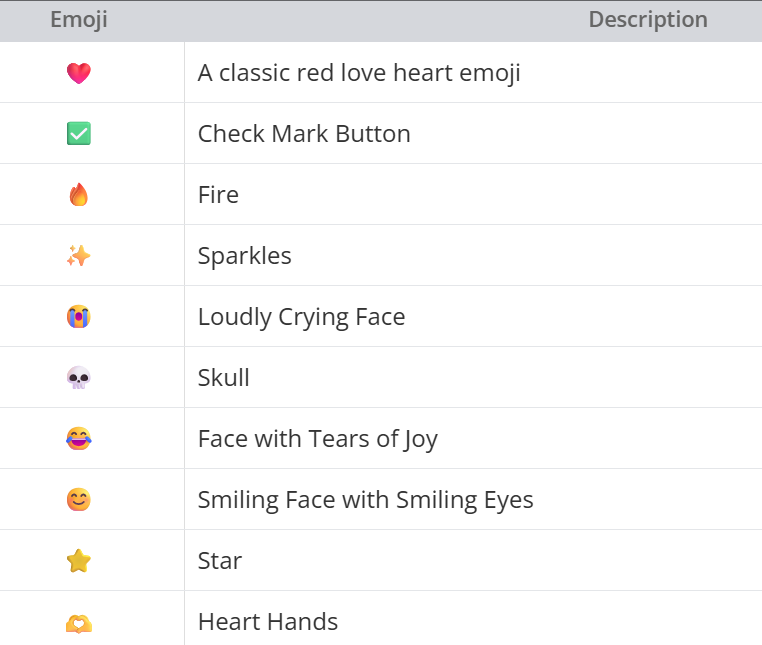The width and height of the screenshot is (762, 645).
Task: Pick the heart hands emoji
Action: (79, 624)
